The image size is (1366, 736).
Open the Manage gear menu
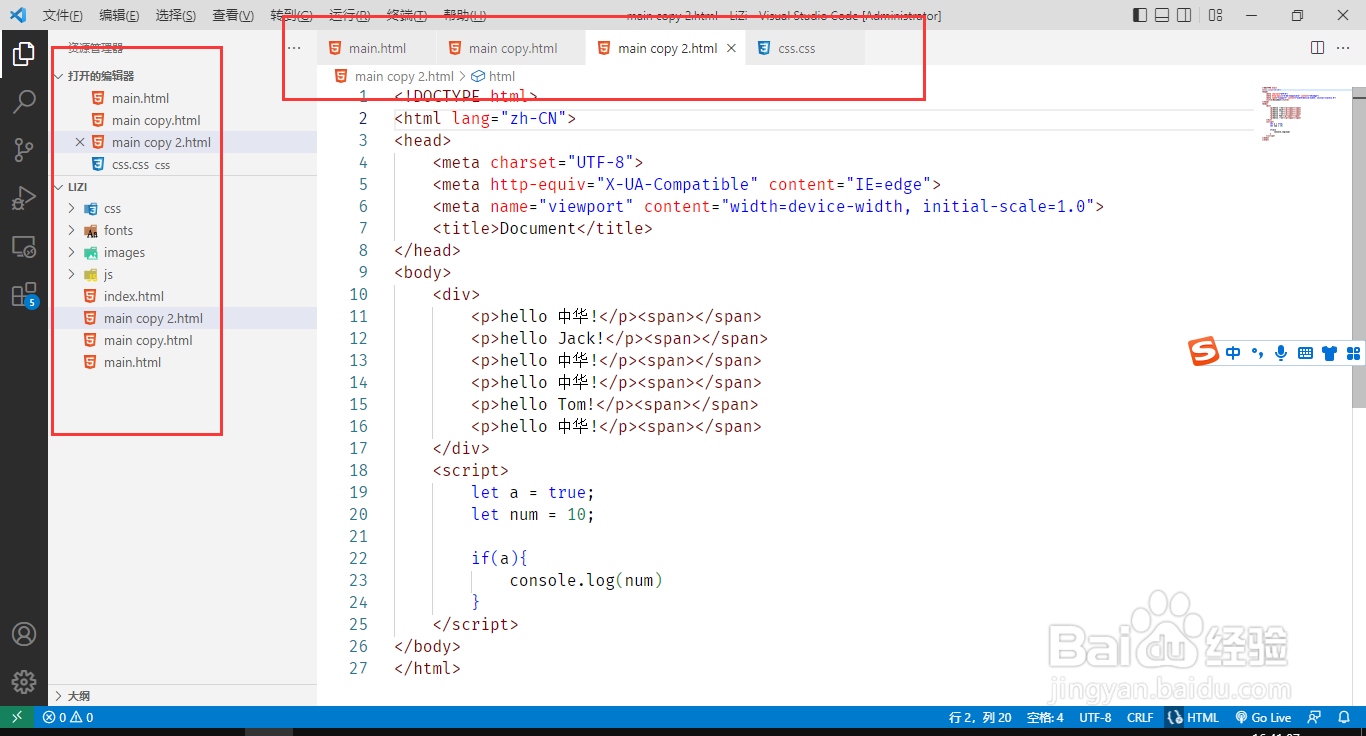pos(24,682)
